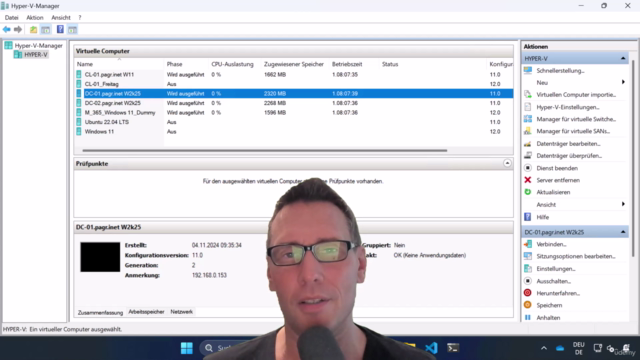The height and width of the screenshot is (360, 640).
Task: Open Sitzungsoptionen bearbeiten action
Action: tap(576, 256)
